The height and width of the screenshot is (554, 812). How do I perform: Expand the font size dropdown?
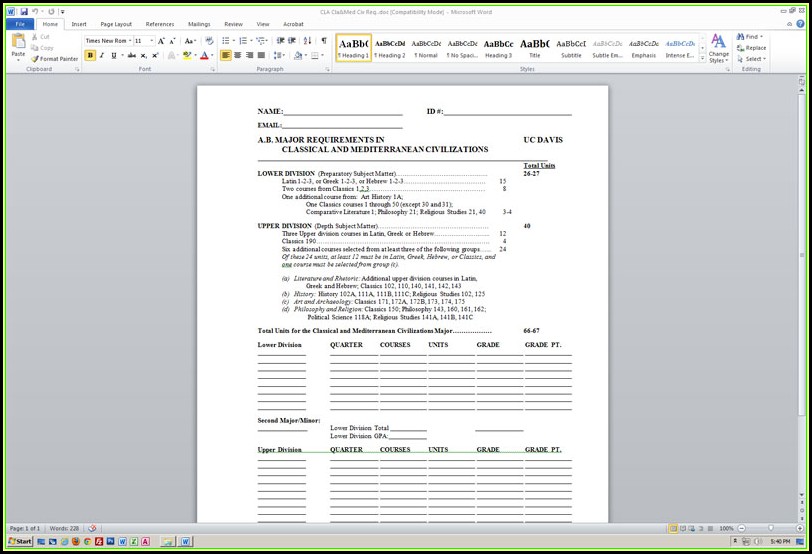click(x=152, y=41)
